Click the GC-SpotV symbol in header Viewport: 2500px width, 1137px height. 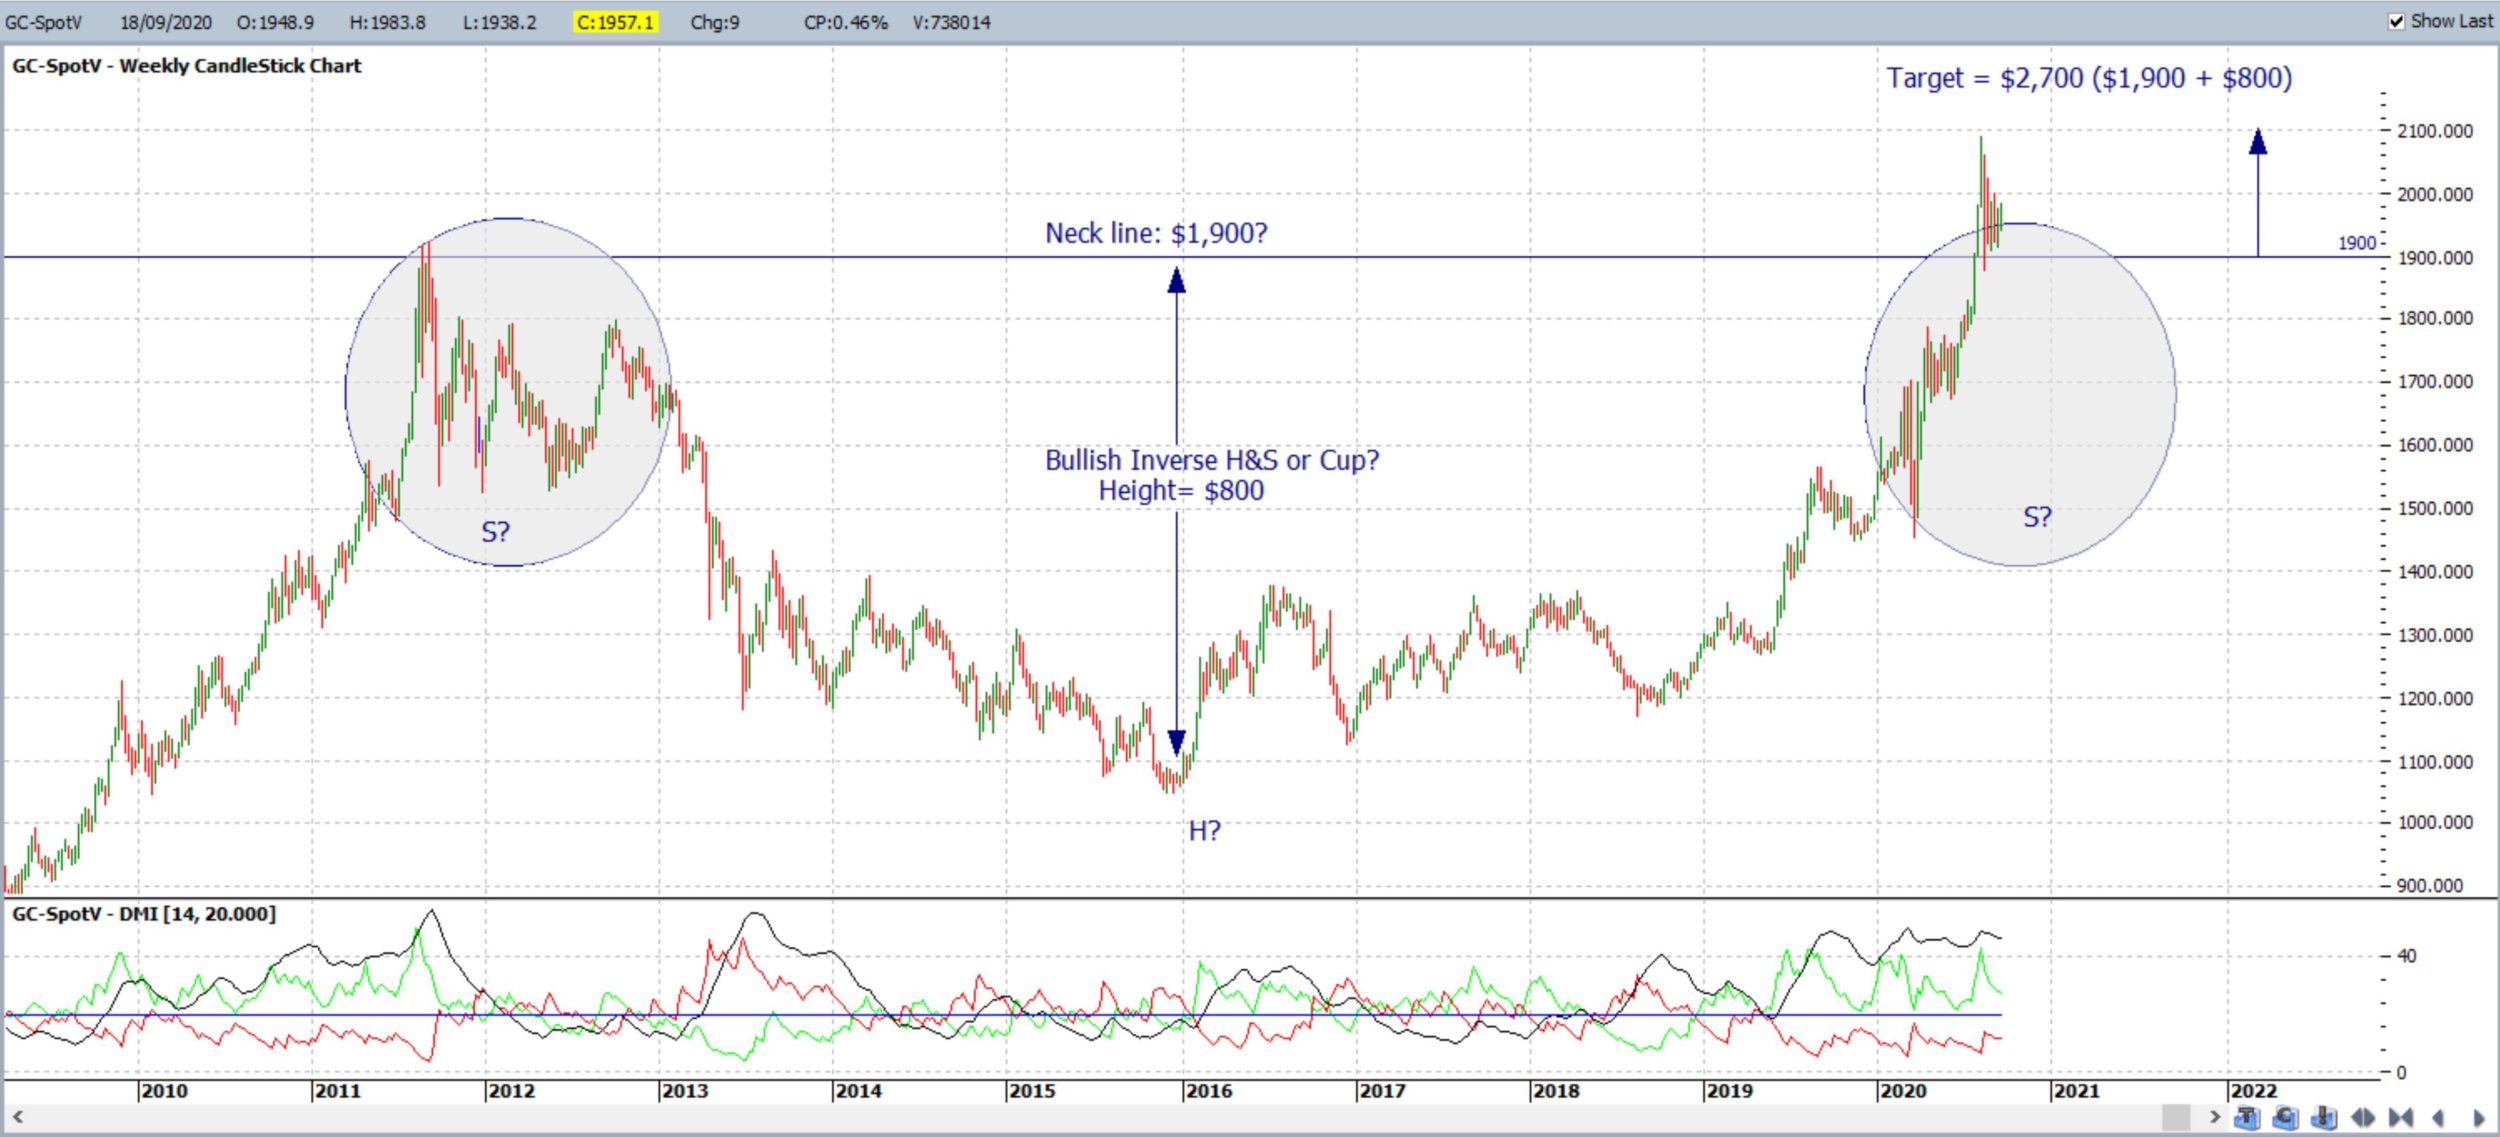[44, 22]
